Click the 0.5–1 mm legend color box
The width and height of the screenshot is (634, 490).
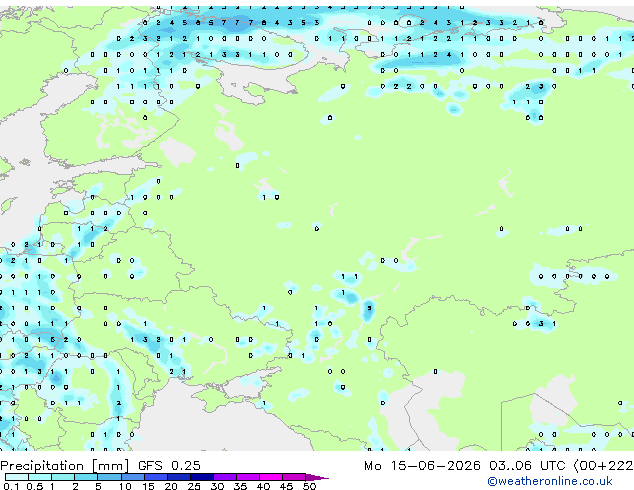point(40,477)
